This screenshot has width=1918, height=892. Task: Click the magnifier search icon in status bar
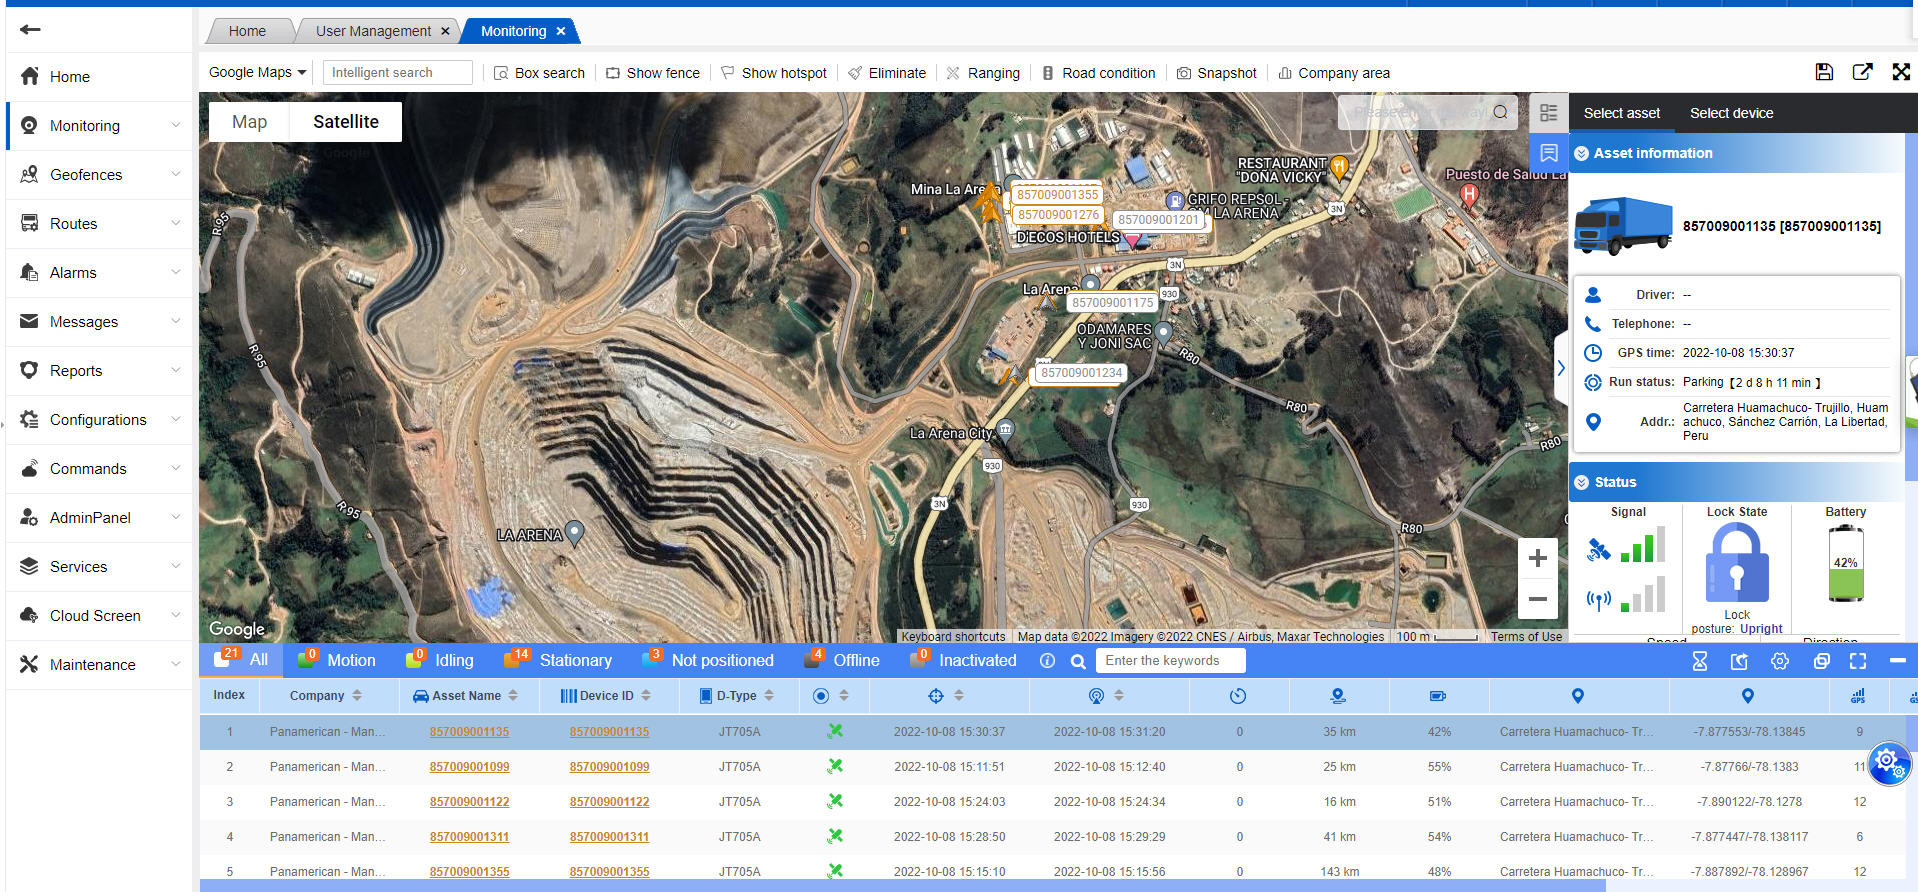point(1078,661)
